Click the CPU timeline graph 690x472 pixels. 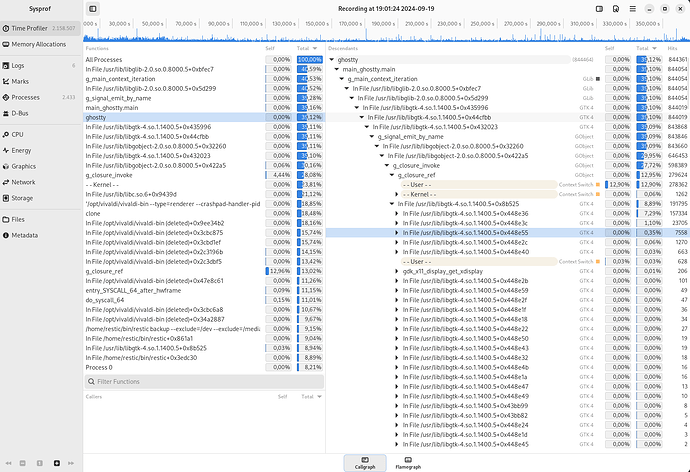[386, 36]
